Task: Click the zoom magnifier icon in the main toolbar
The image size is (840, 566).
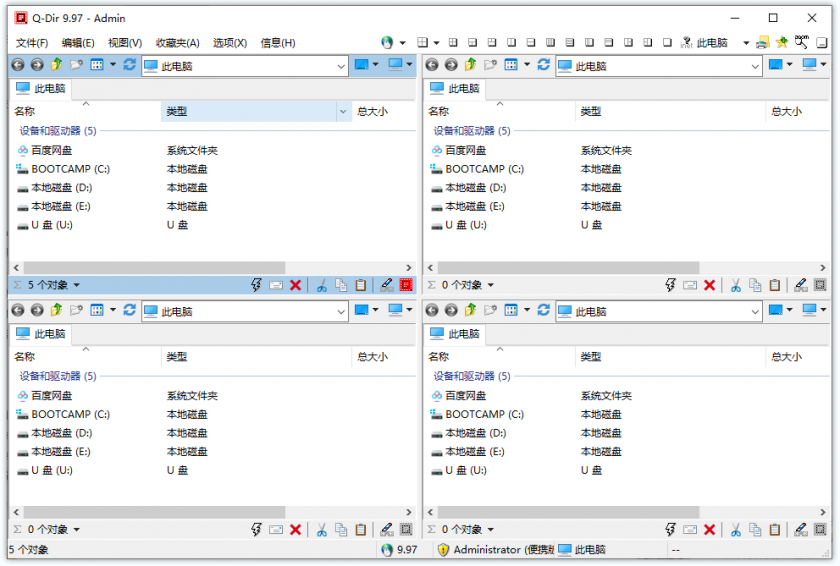Action: [x=801, y=42]
